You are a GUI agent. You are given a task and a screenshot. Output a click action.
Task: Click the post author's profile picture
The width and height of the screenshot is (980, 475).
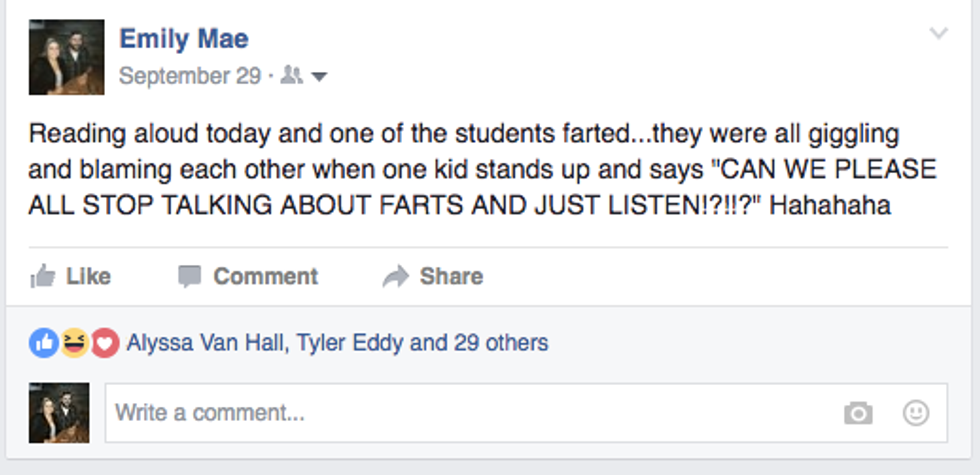[x=67, y=57]
